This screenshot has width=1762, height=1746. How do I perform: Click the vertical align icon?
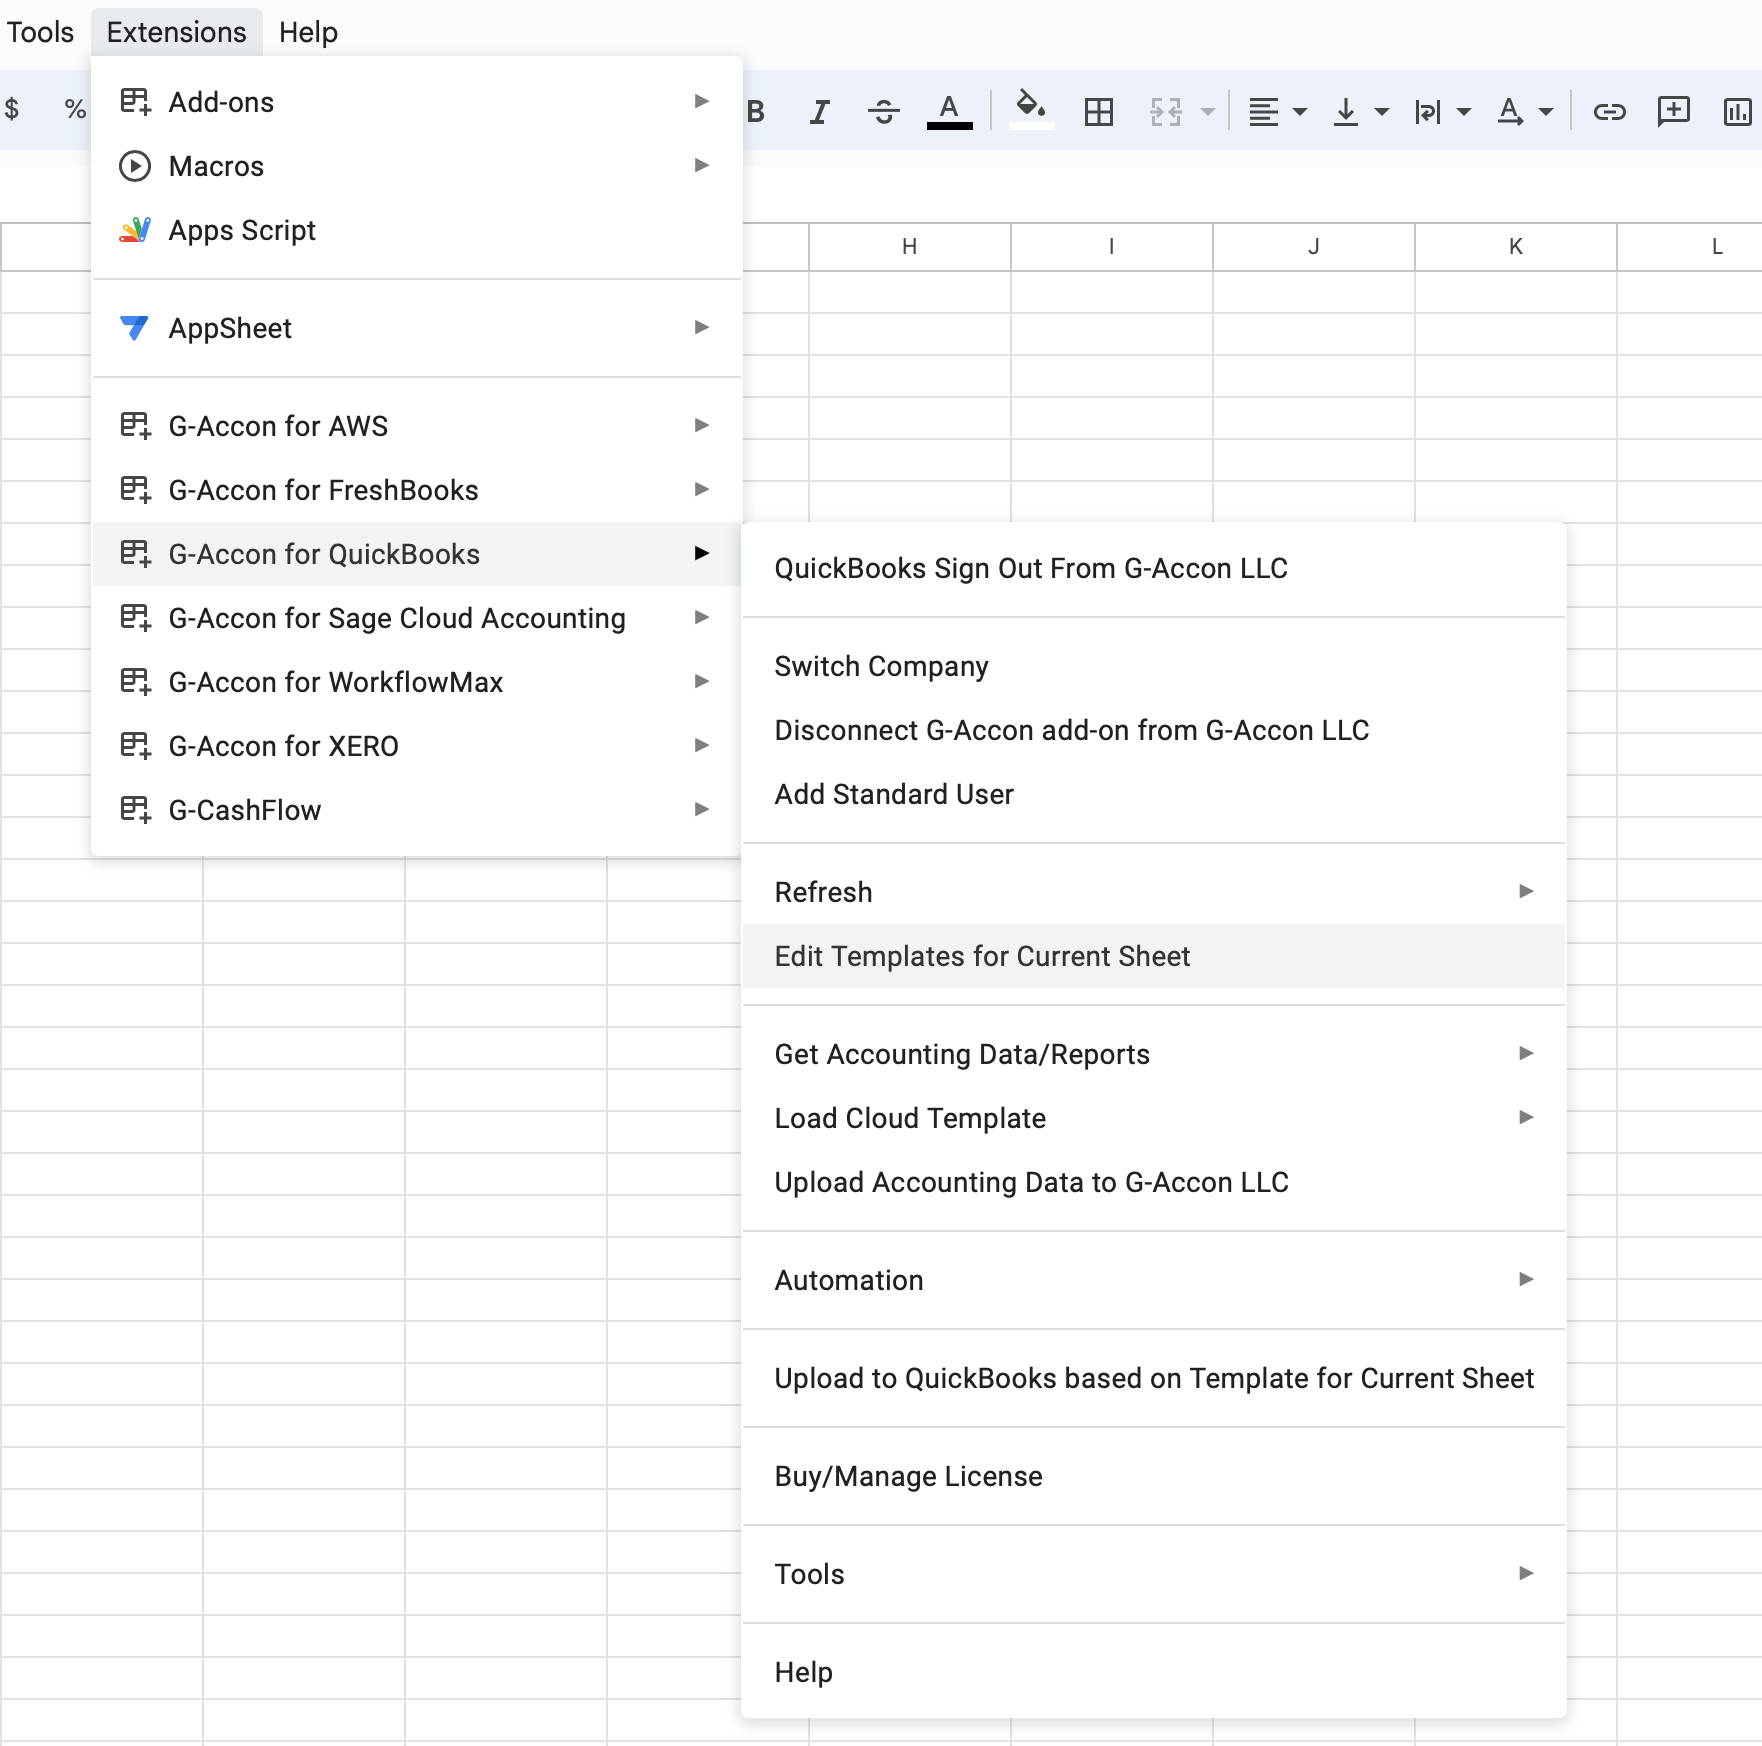(x=1346, y=111)
